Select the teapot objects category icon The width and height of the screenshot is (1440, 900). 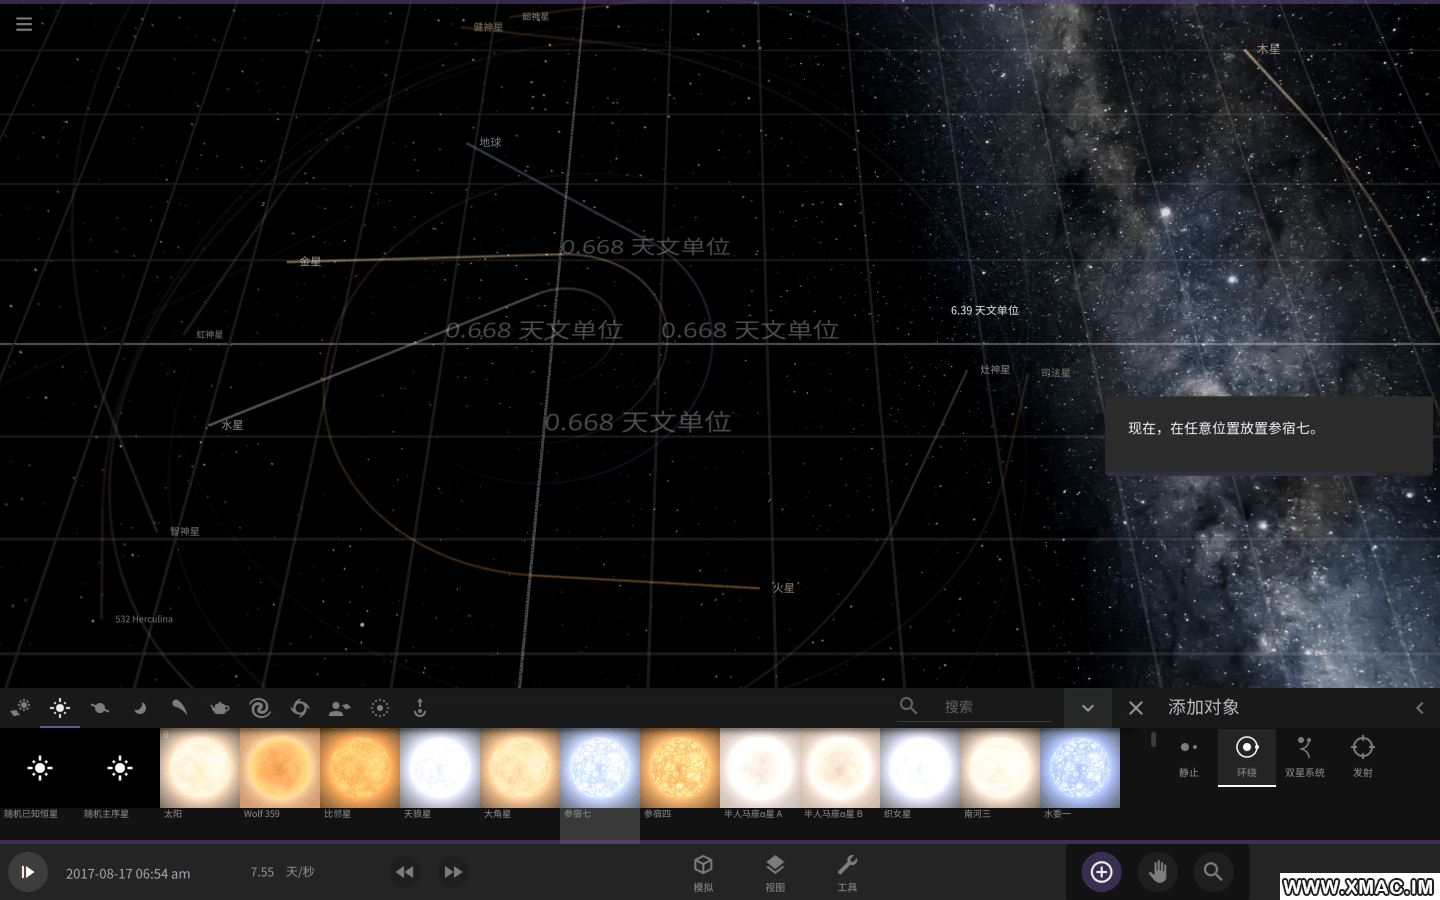pyautogui.click(x=220, y=708)
